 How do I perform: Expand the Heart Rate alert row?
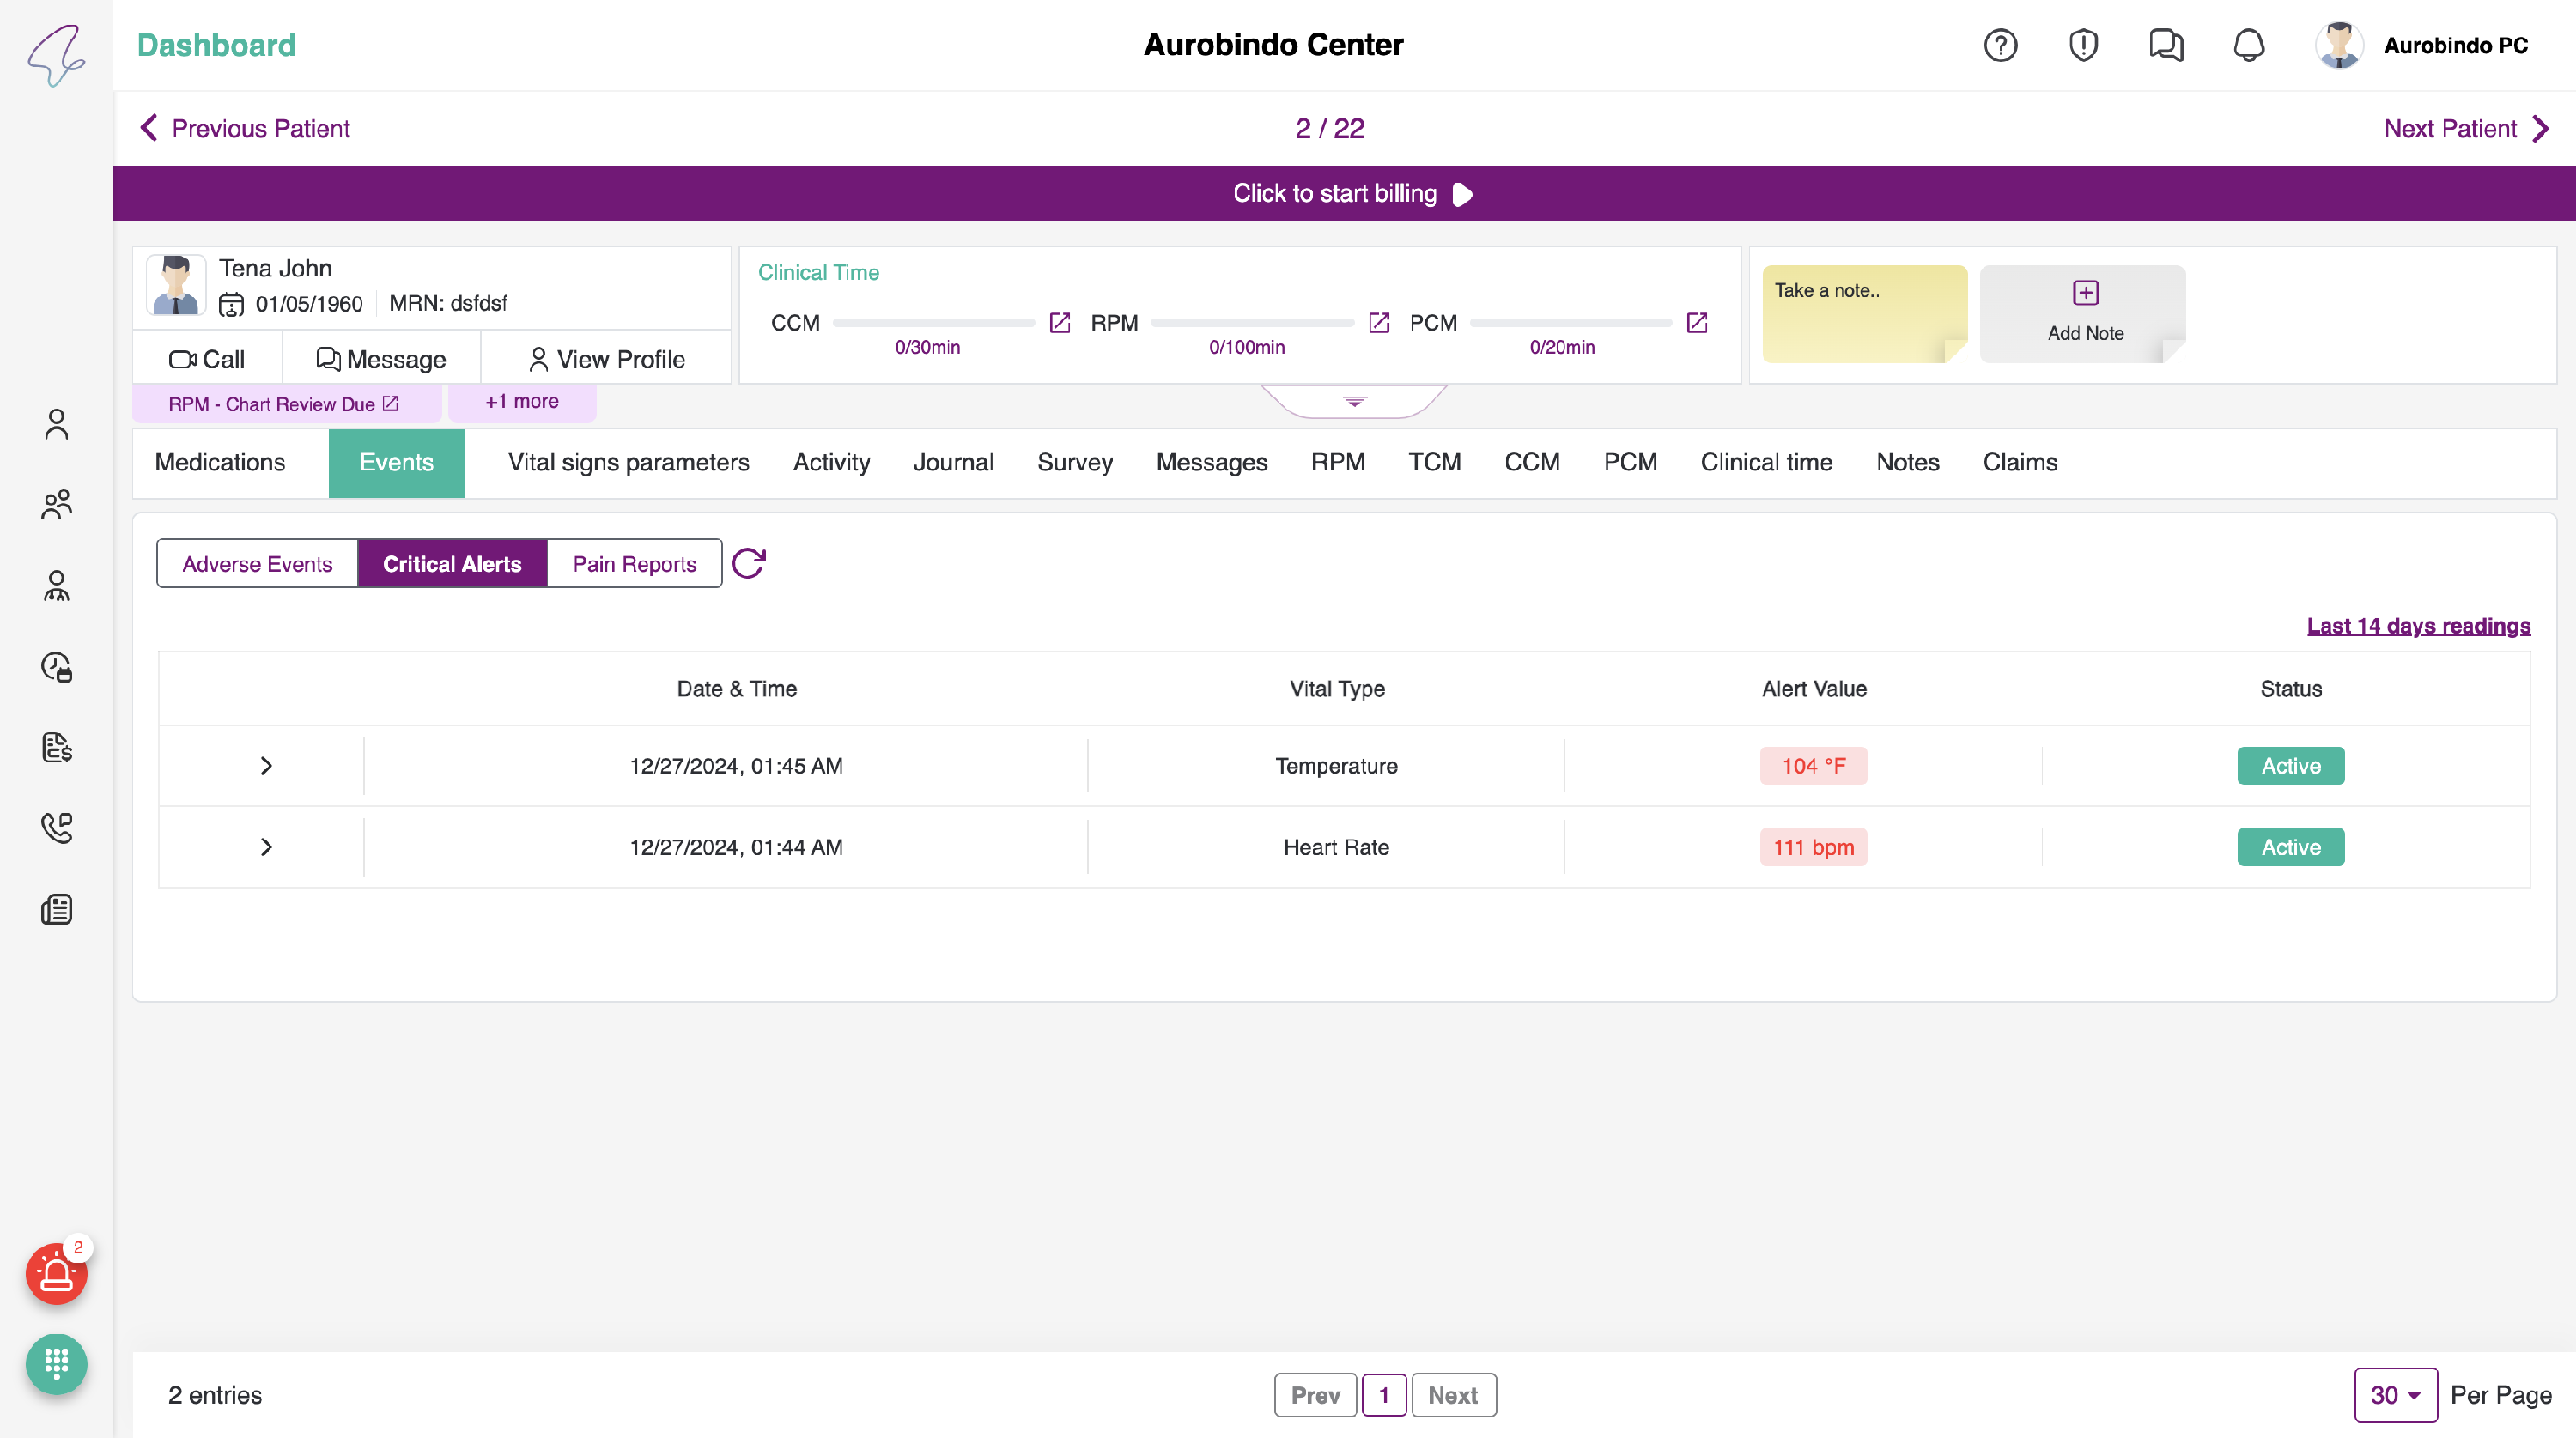click(x=266, y=847)
